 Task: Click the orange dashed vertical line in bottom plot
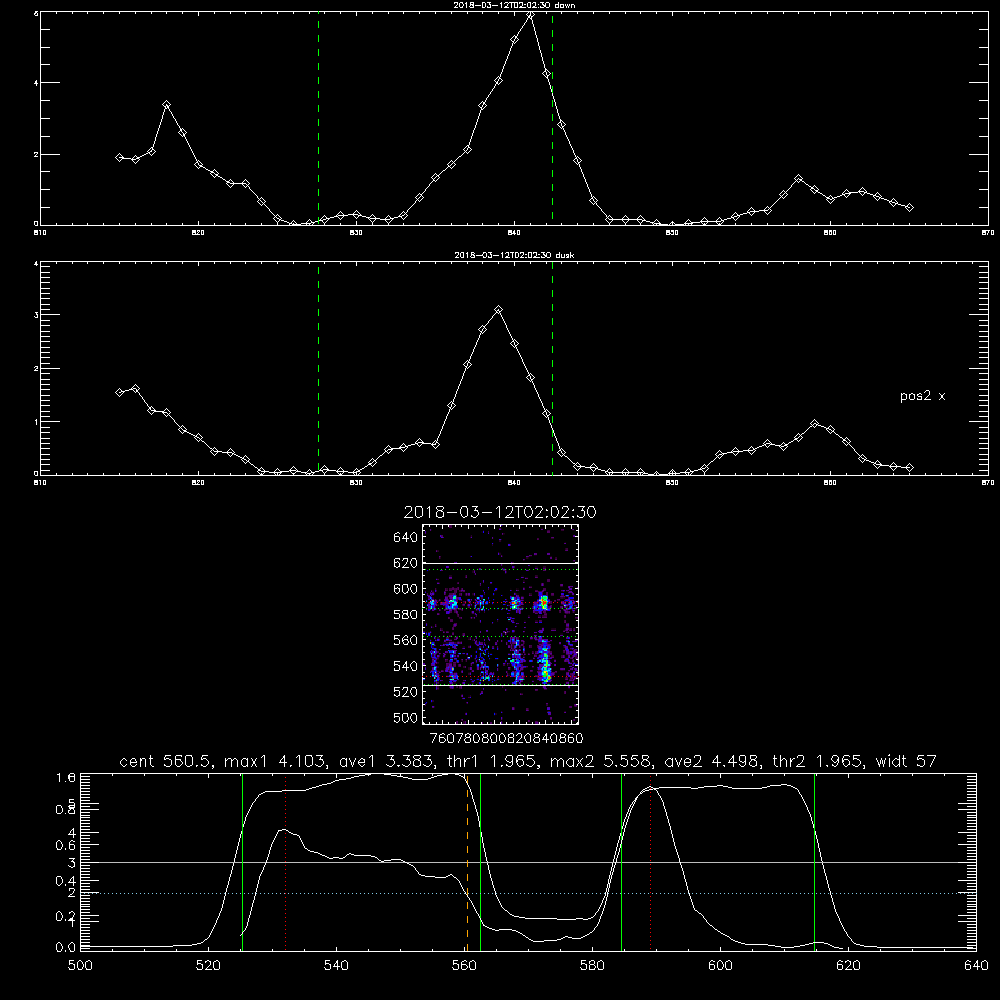point(467,862)
